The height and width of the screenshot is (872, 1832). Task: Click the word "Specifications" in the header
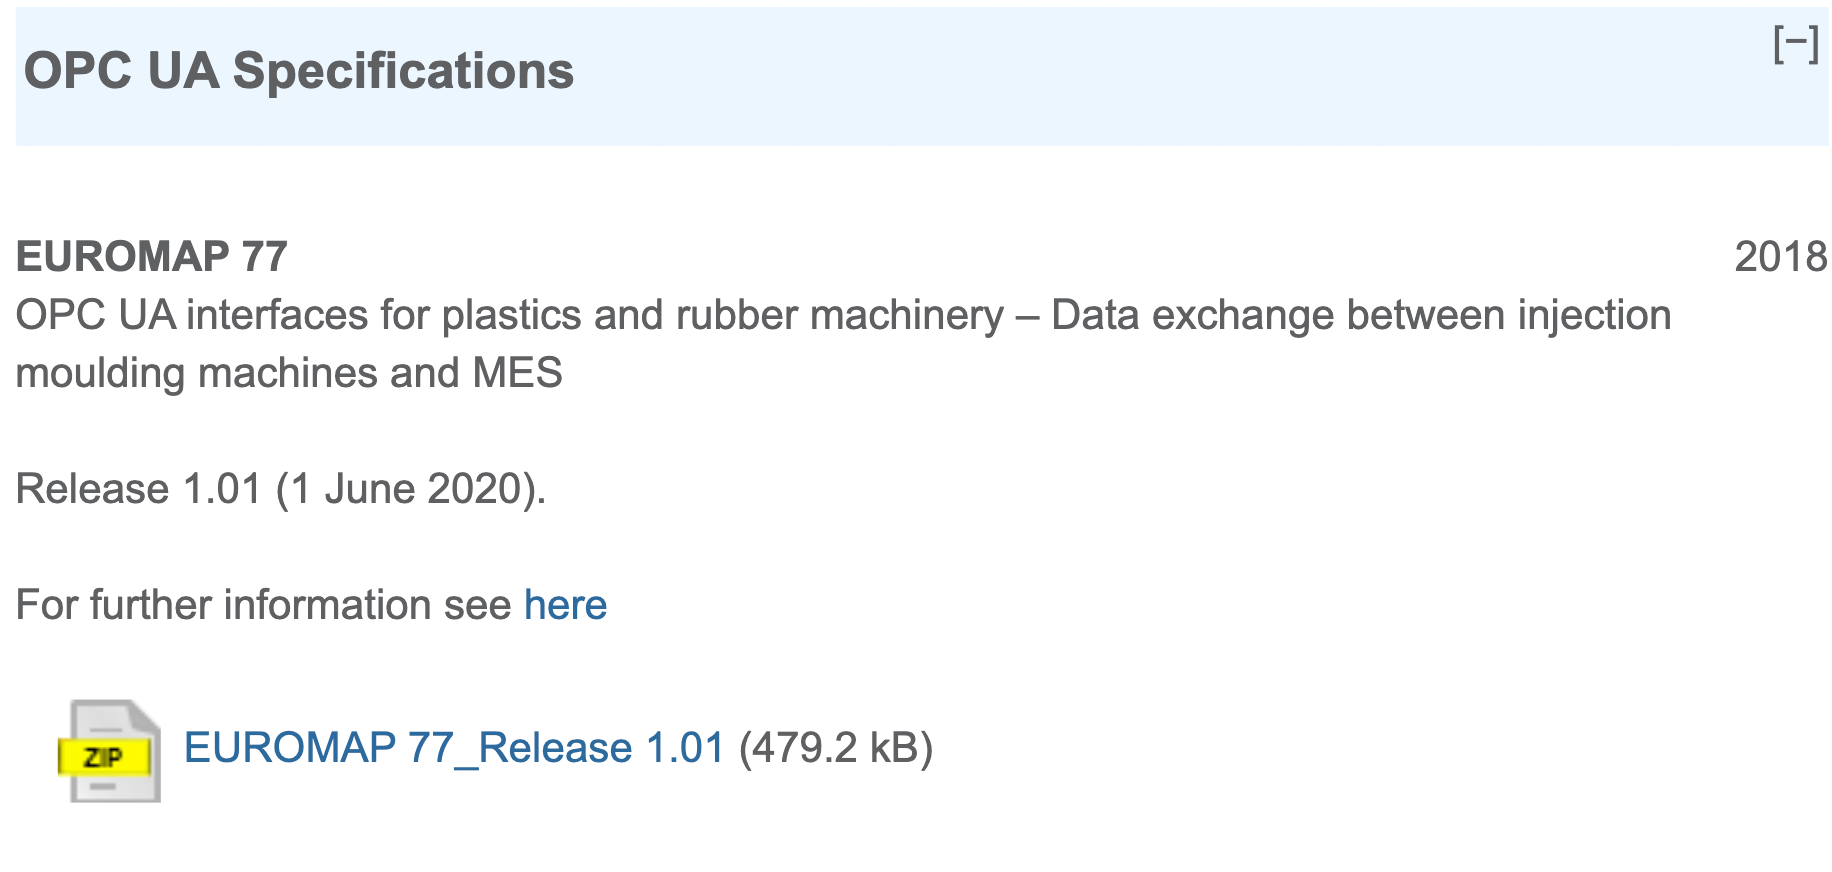403,72
